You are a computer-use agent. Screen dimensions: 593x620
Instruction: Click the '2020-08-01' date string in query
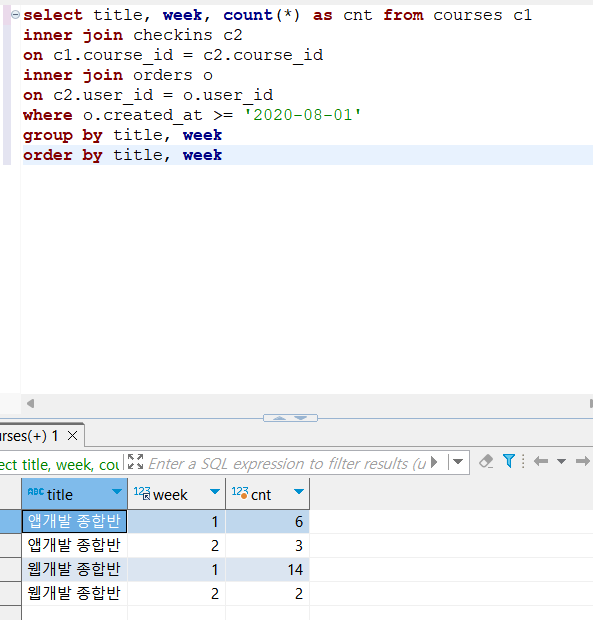coord(303,115)
